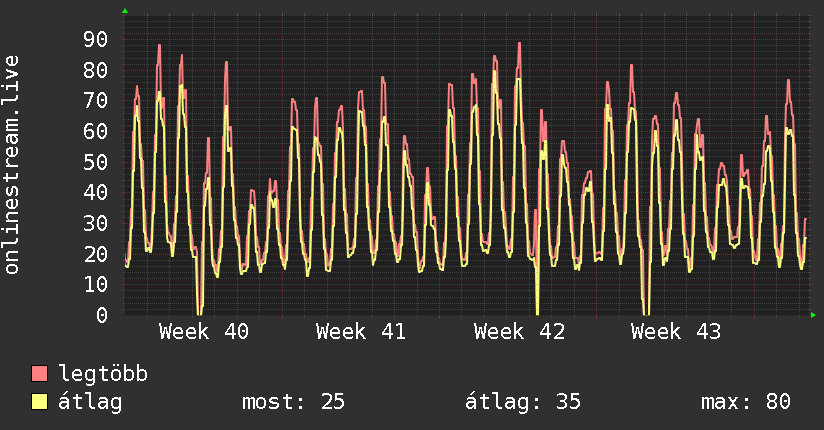Viewport: 824px width, 430px height.
Task: Click the 70 y-axis tick label
Action: (96, 100)
